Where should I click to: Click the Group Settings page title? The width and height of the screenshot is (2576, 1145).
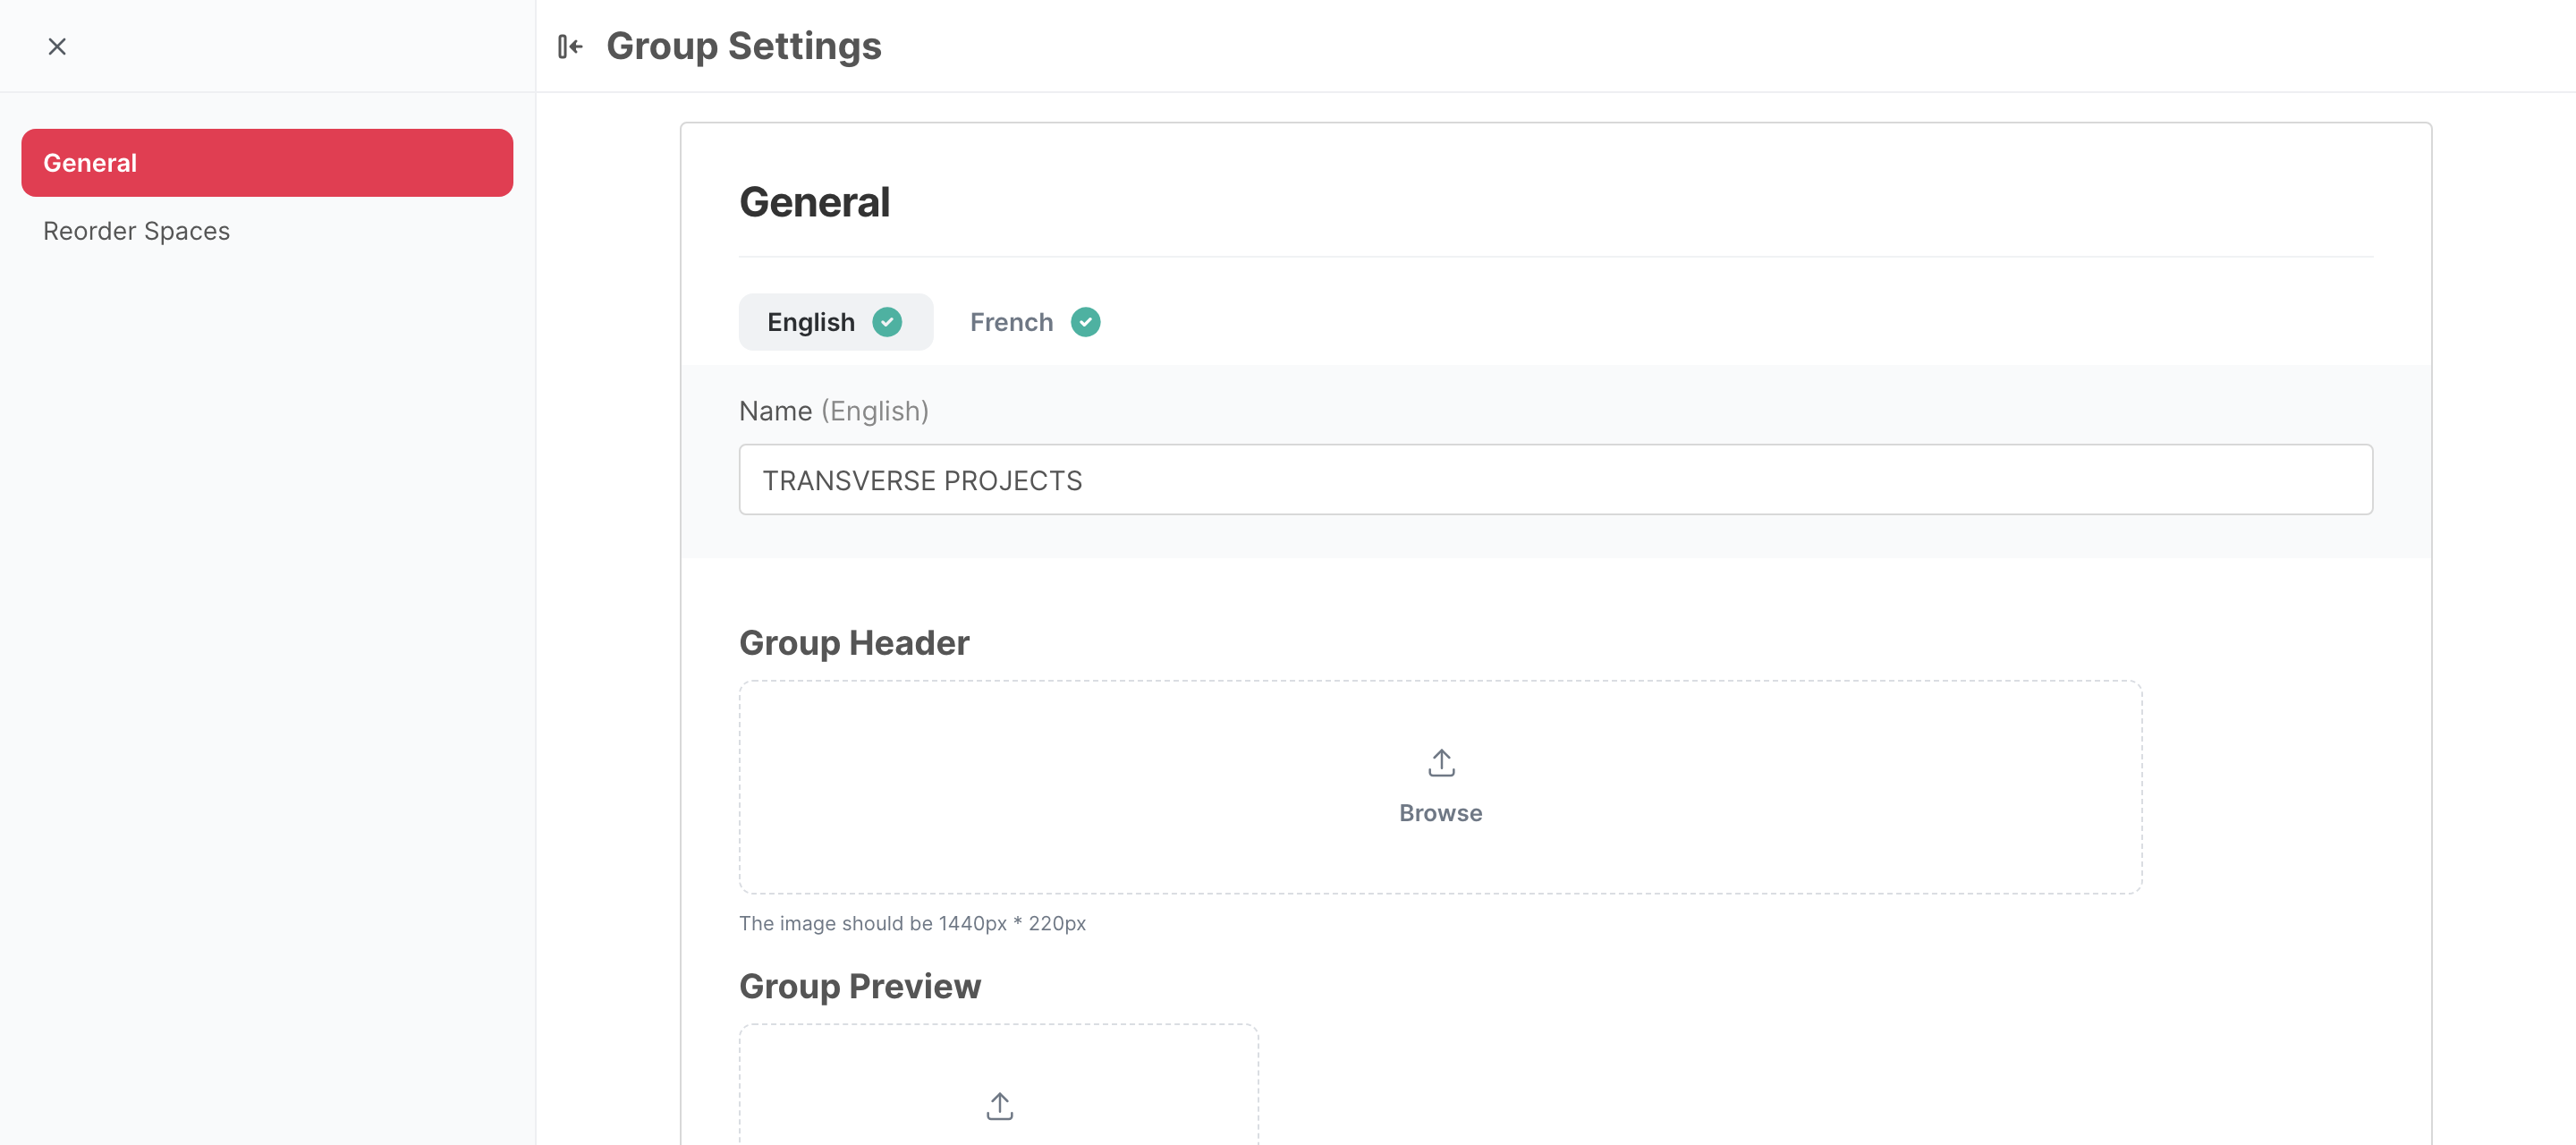744,46
